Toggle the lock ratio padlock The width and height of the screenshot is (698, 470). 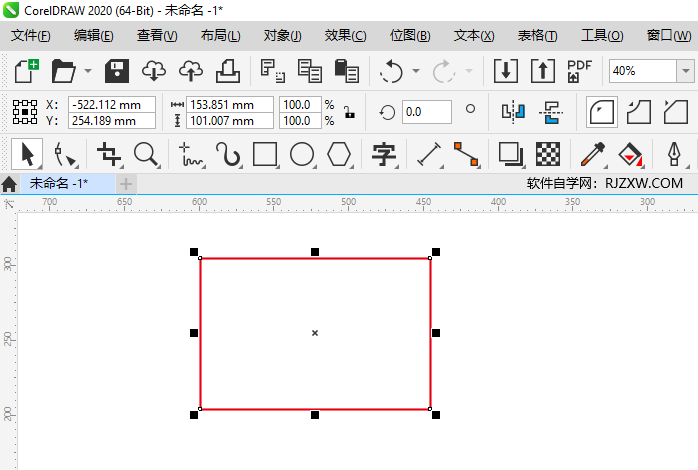tap(349, 112)
